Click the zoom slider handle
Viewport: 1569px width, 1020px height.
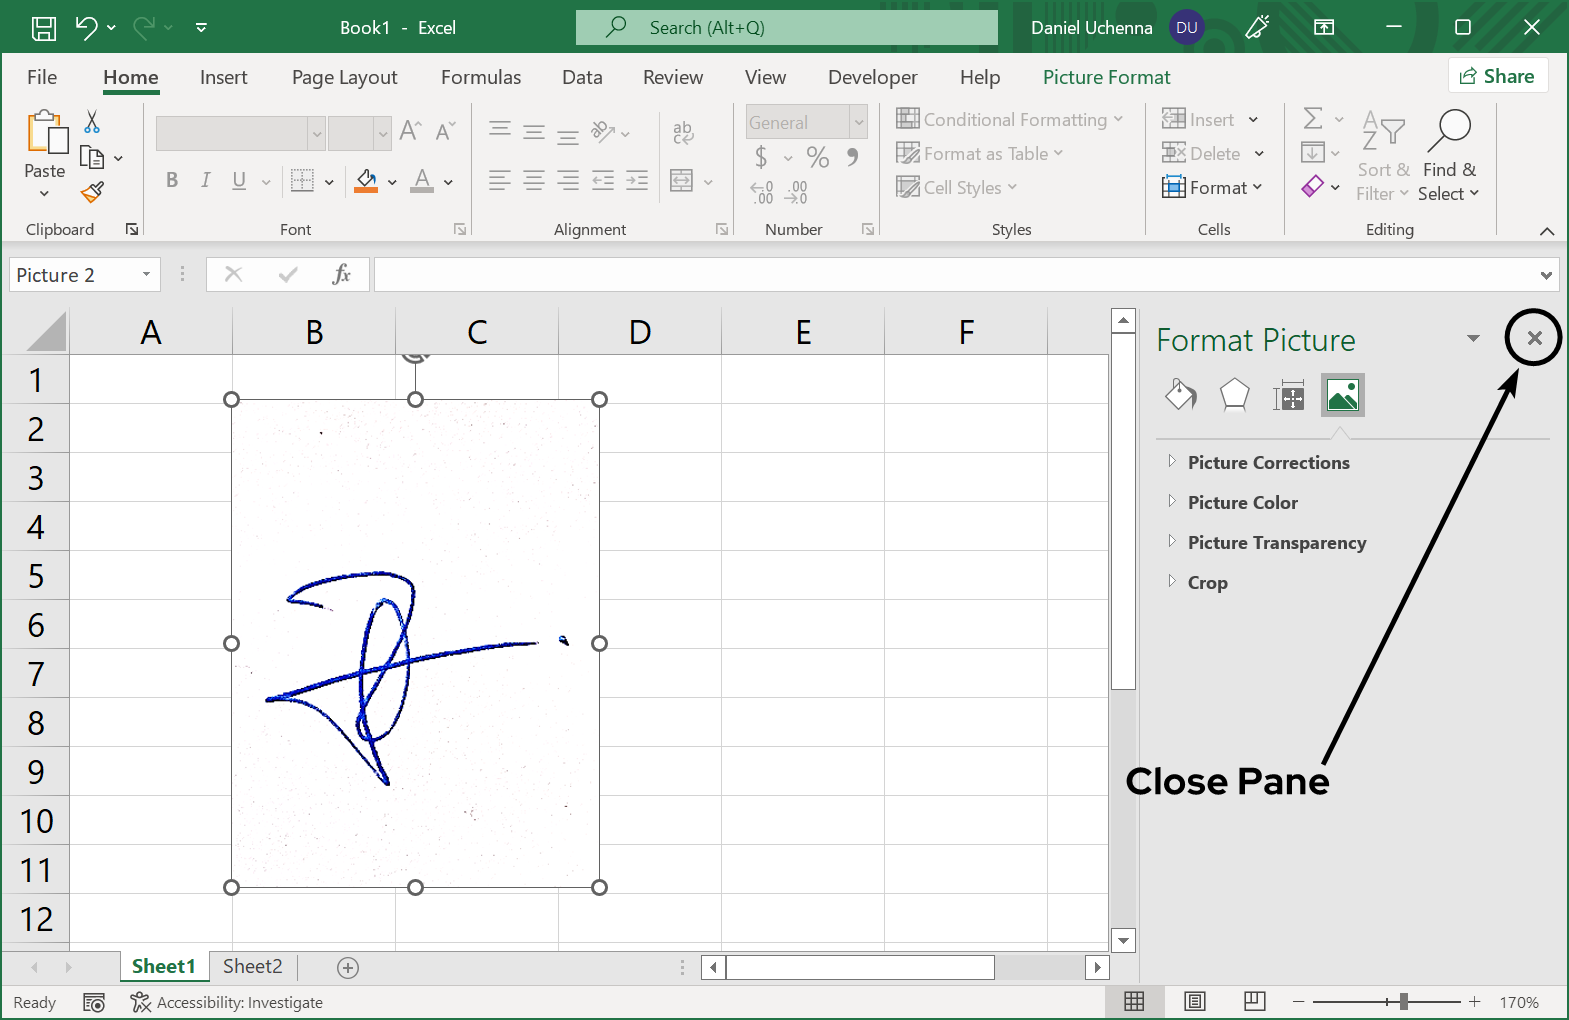(1404, 1001)
